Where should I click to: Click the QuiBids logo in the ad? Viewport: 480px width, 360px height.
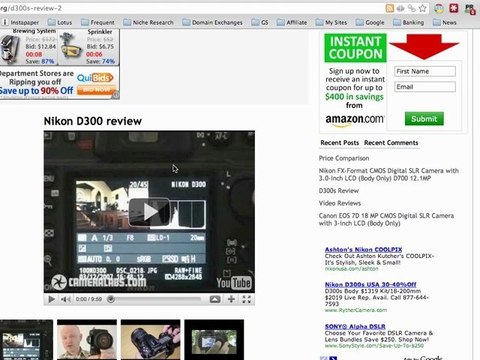click(x=95, y=78)
